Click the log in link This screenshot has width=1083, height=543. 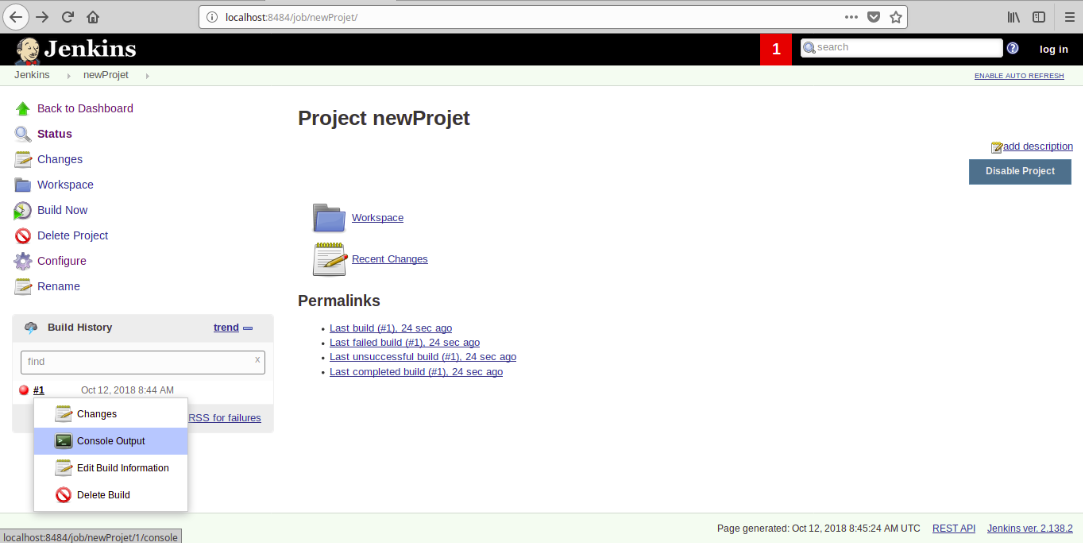point(1053,49)
